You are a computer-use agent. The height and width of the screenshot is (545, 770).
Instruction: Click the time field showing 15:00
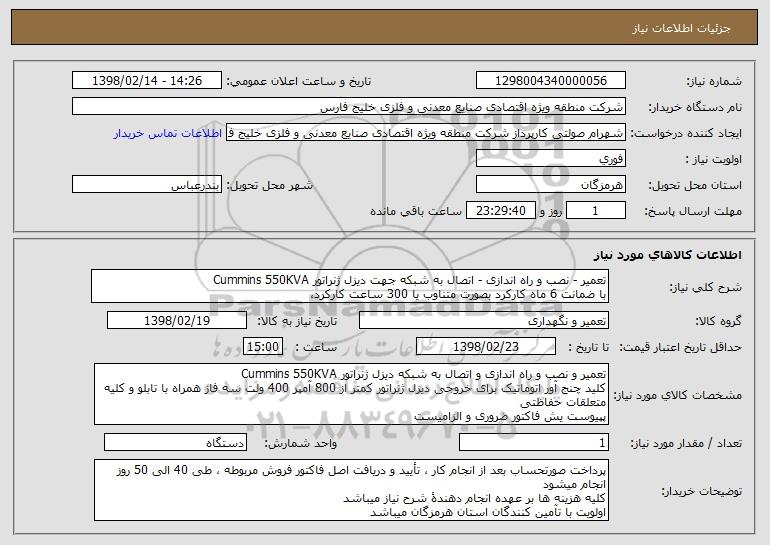click(263, 347)
